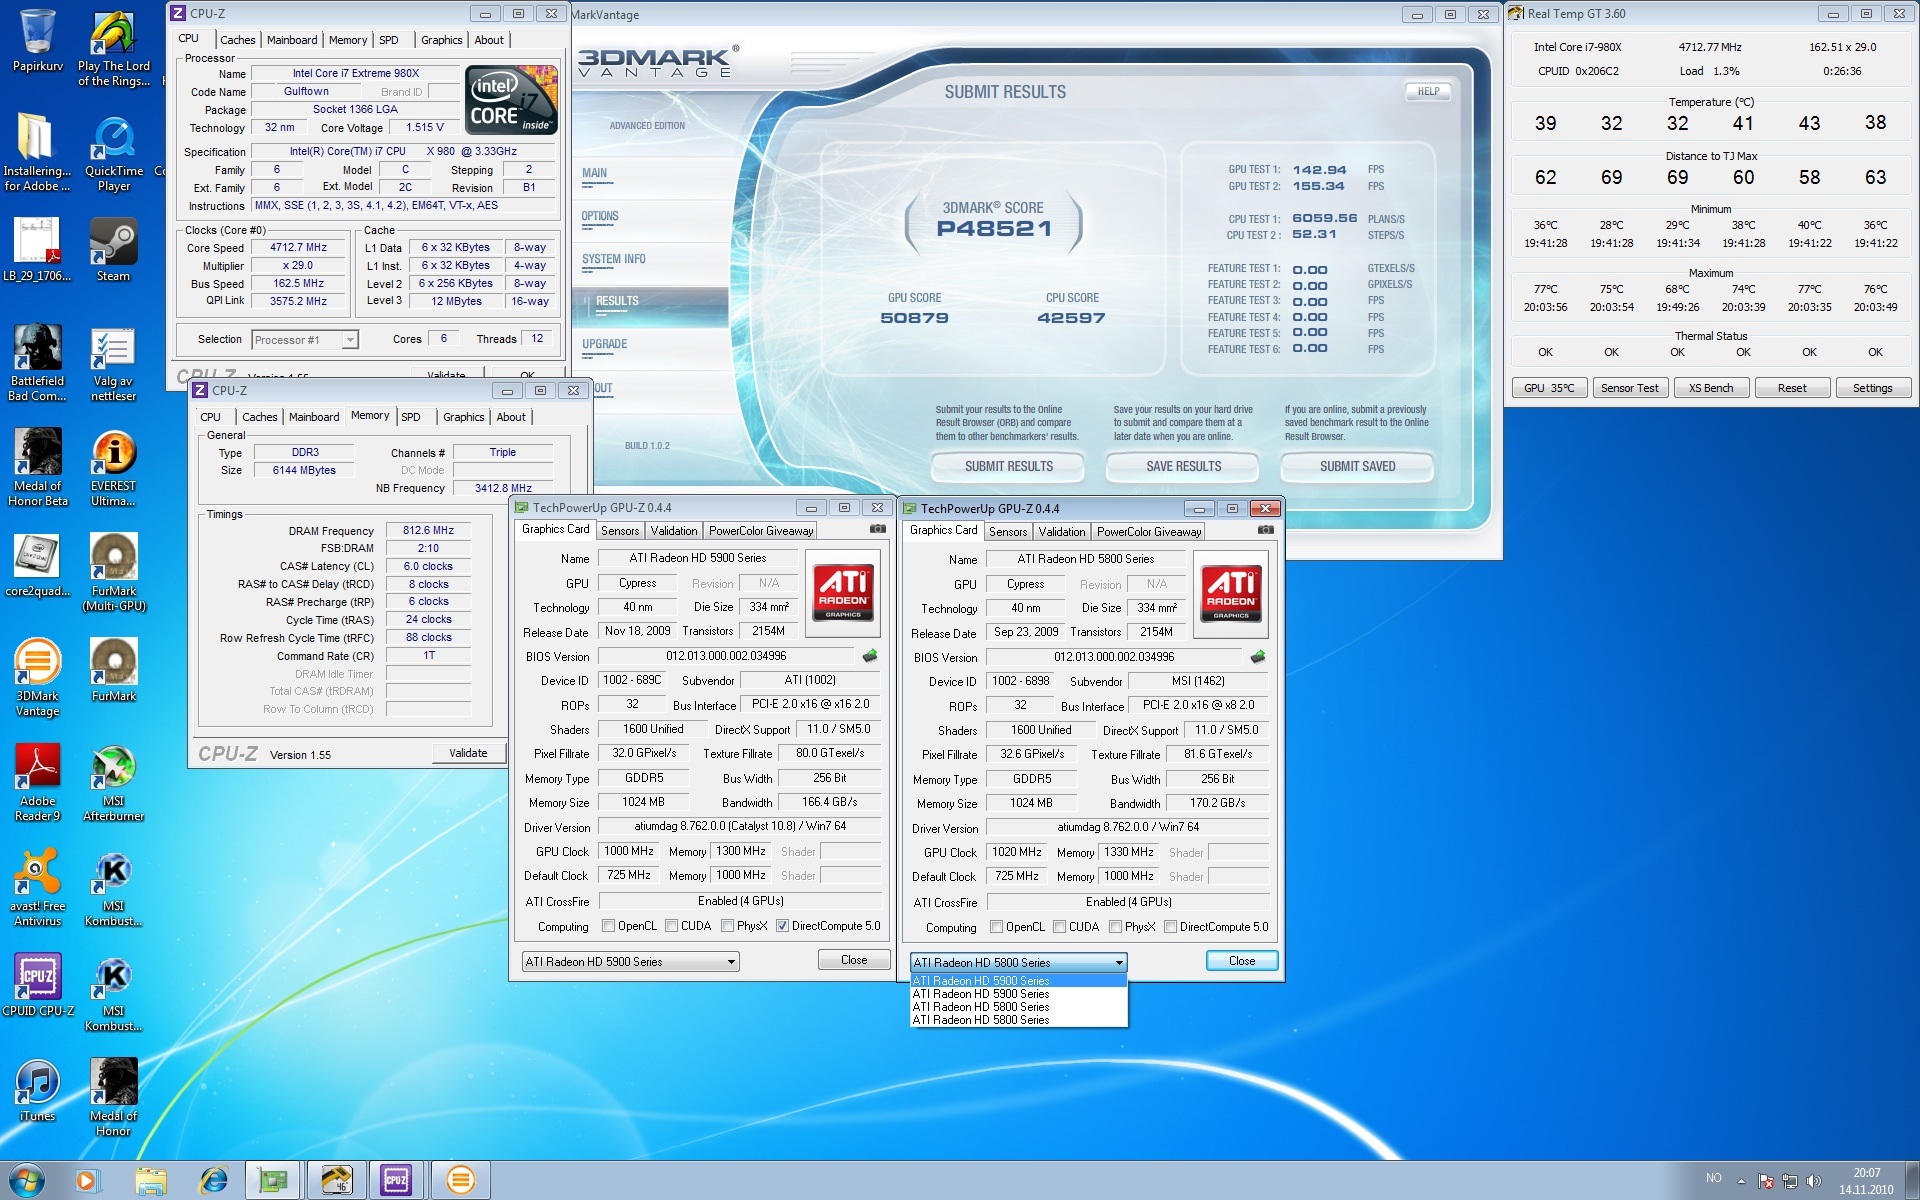Open 3DMark Vantage desktop icon
Viewport: 1920px width, 1200px height.
38,678
